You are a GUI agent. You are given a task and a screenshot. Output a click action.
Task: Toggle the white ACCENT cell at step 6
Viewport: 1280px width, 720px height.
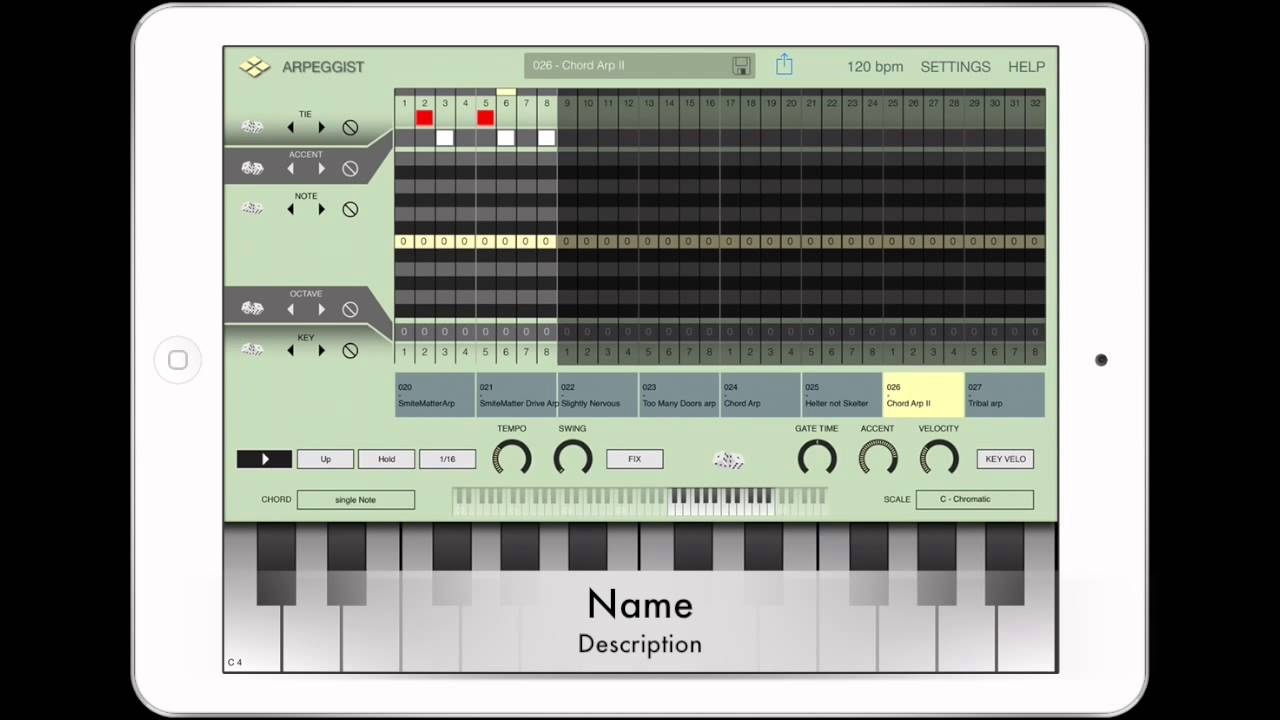click(506, 138)
